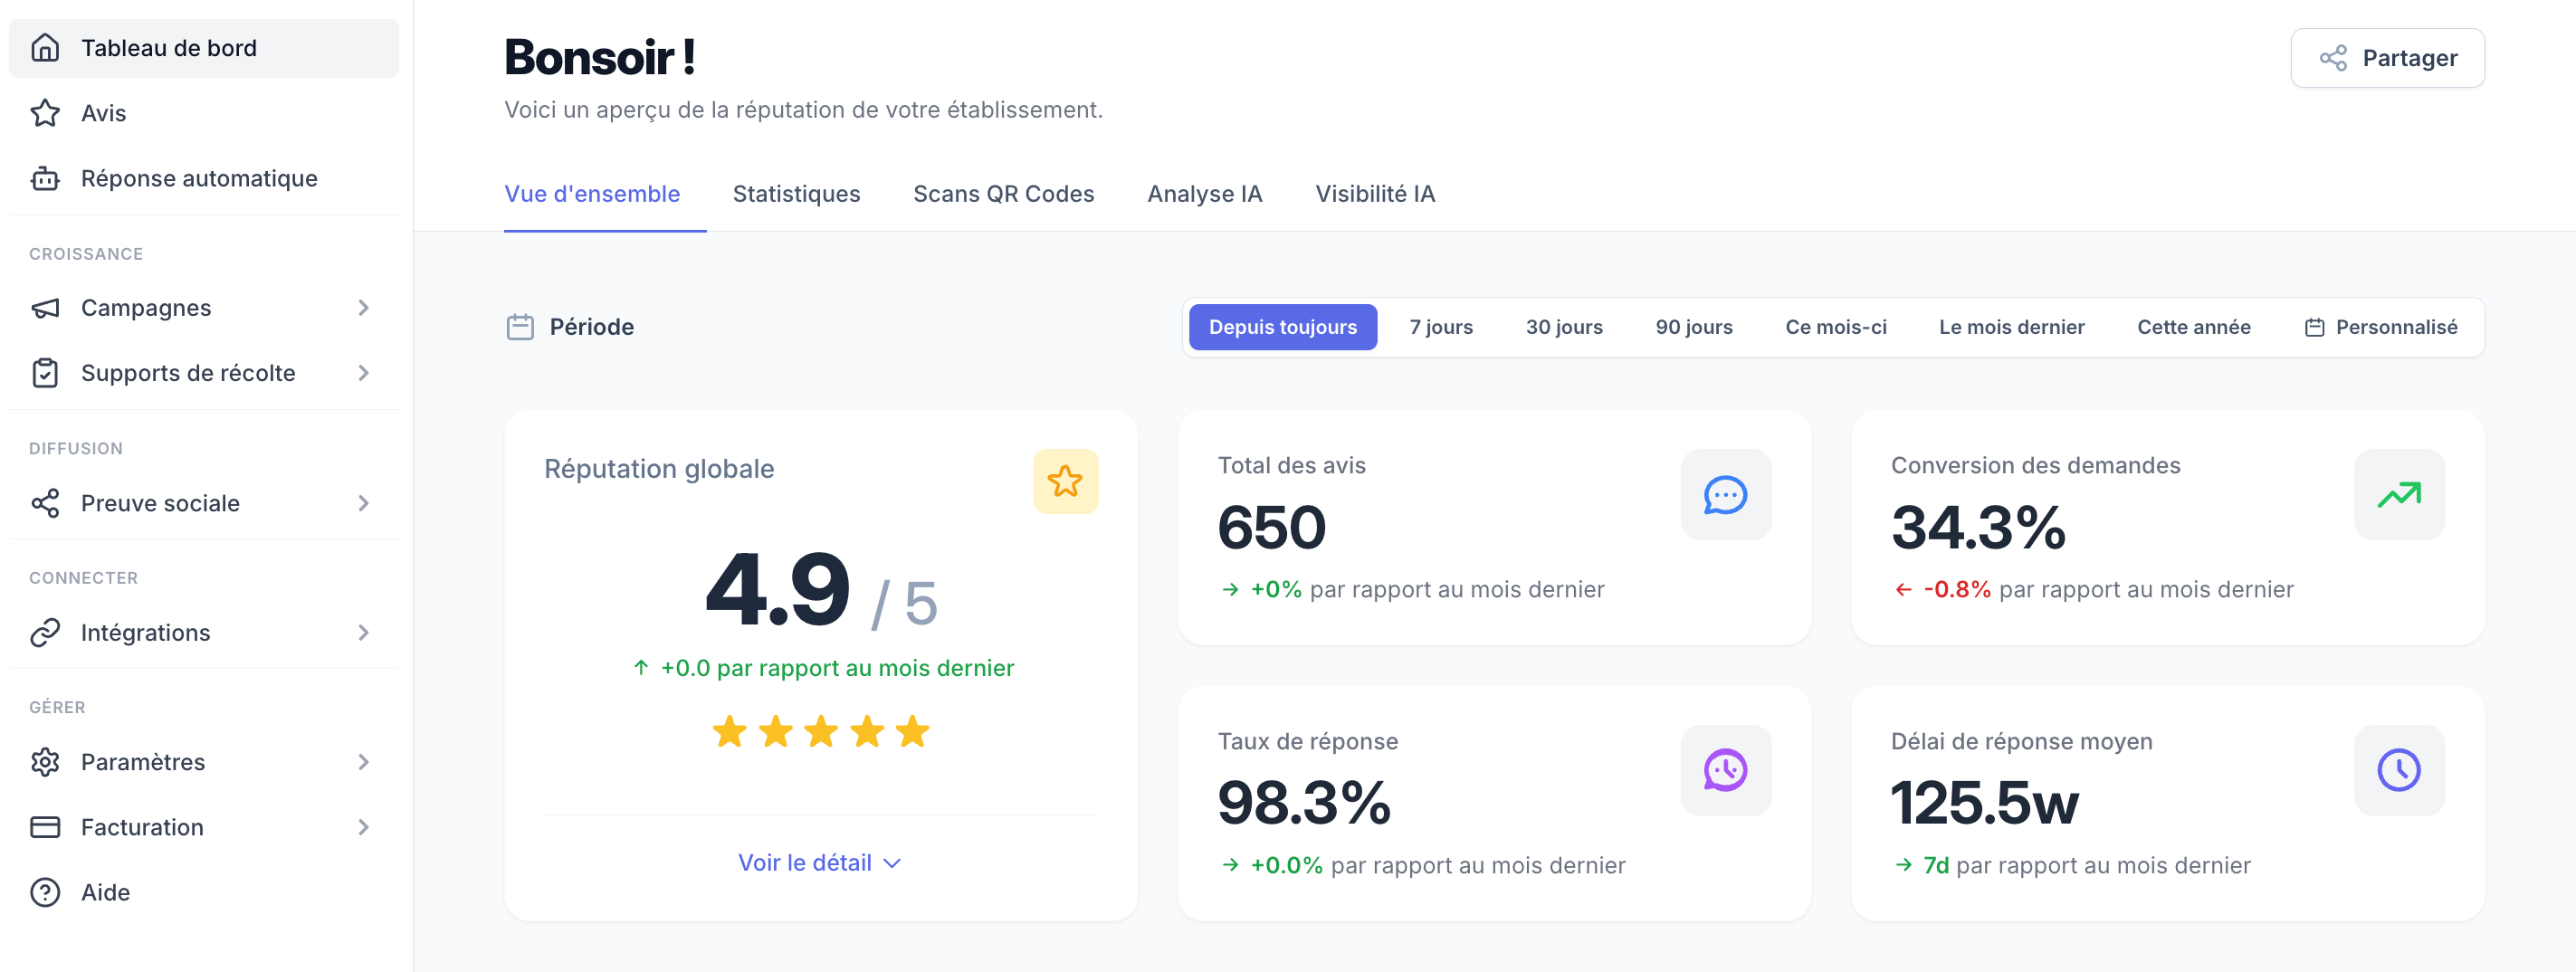
Task: Click the Aide help circle icon
Action: [x=45, y=892]
